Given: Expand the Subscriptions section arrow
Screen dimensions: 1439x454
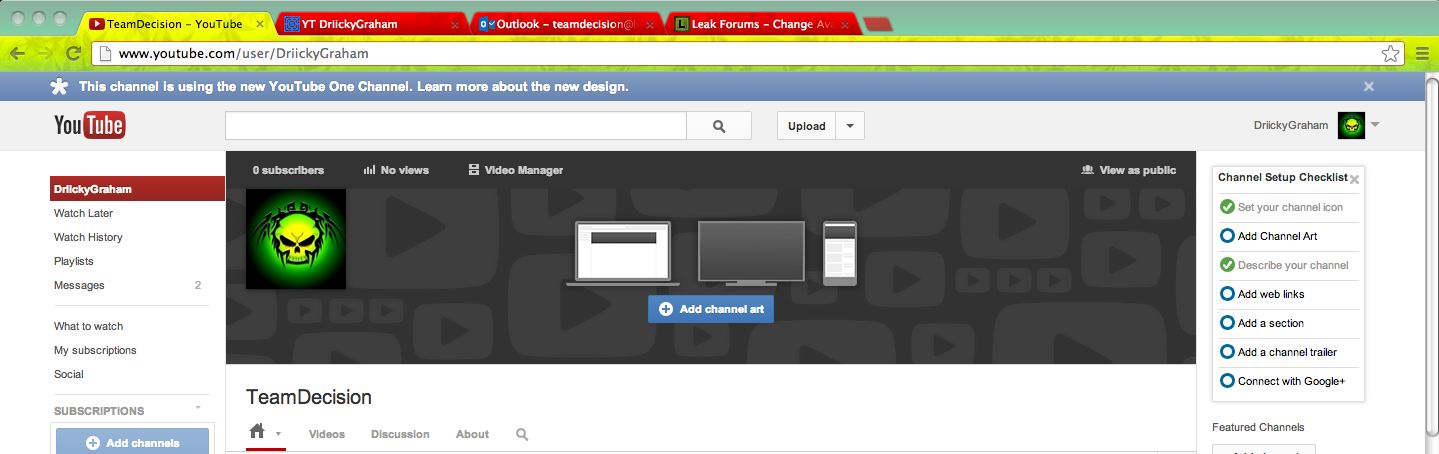Looking at the screenshot, I should coord(198,407).
